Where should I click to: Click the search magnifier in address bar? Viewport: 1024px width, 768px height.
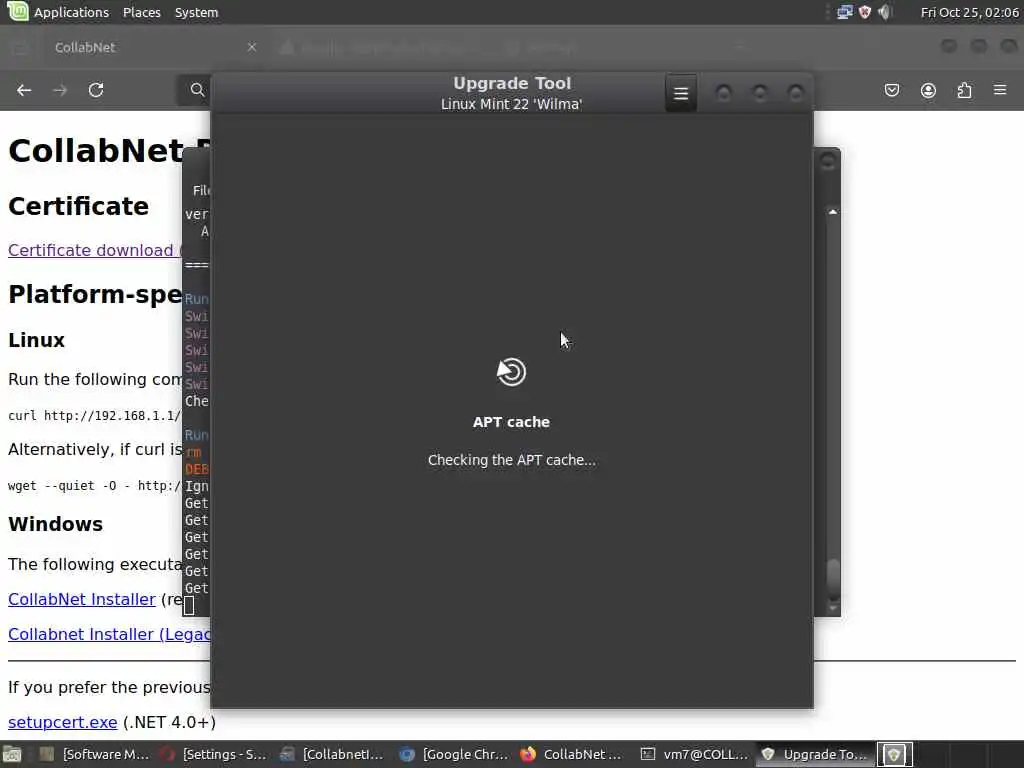click(x=197, y=90)
